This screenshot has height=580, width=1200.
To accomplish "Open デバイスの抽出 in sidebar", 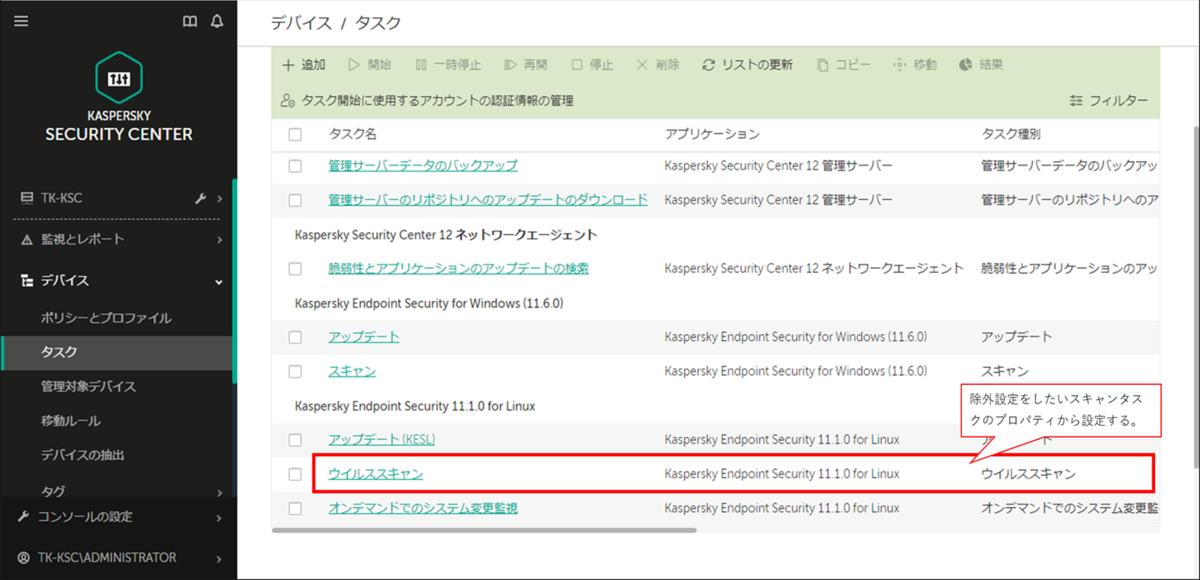I will (x=82, y=455).
